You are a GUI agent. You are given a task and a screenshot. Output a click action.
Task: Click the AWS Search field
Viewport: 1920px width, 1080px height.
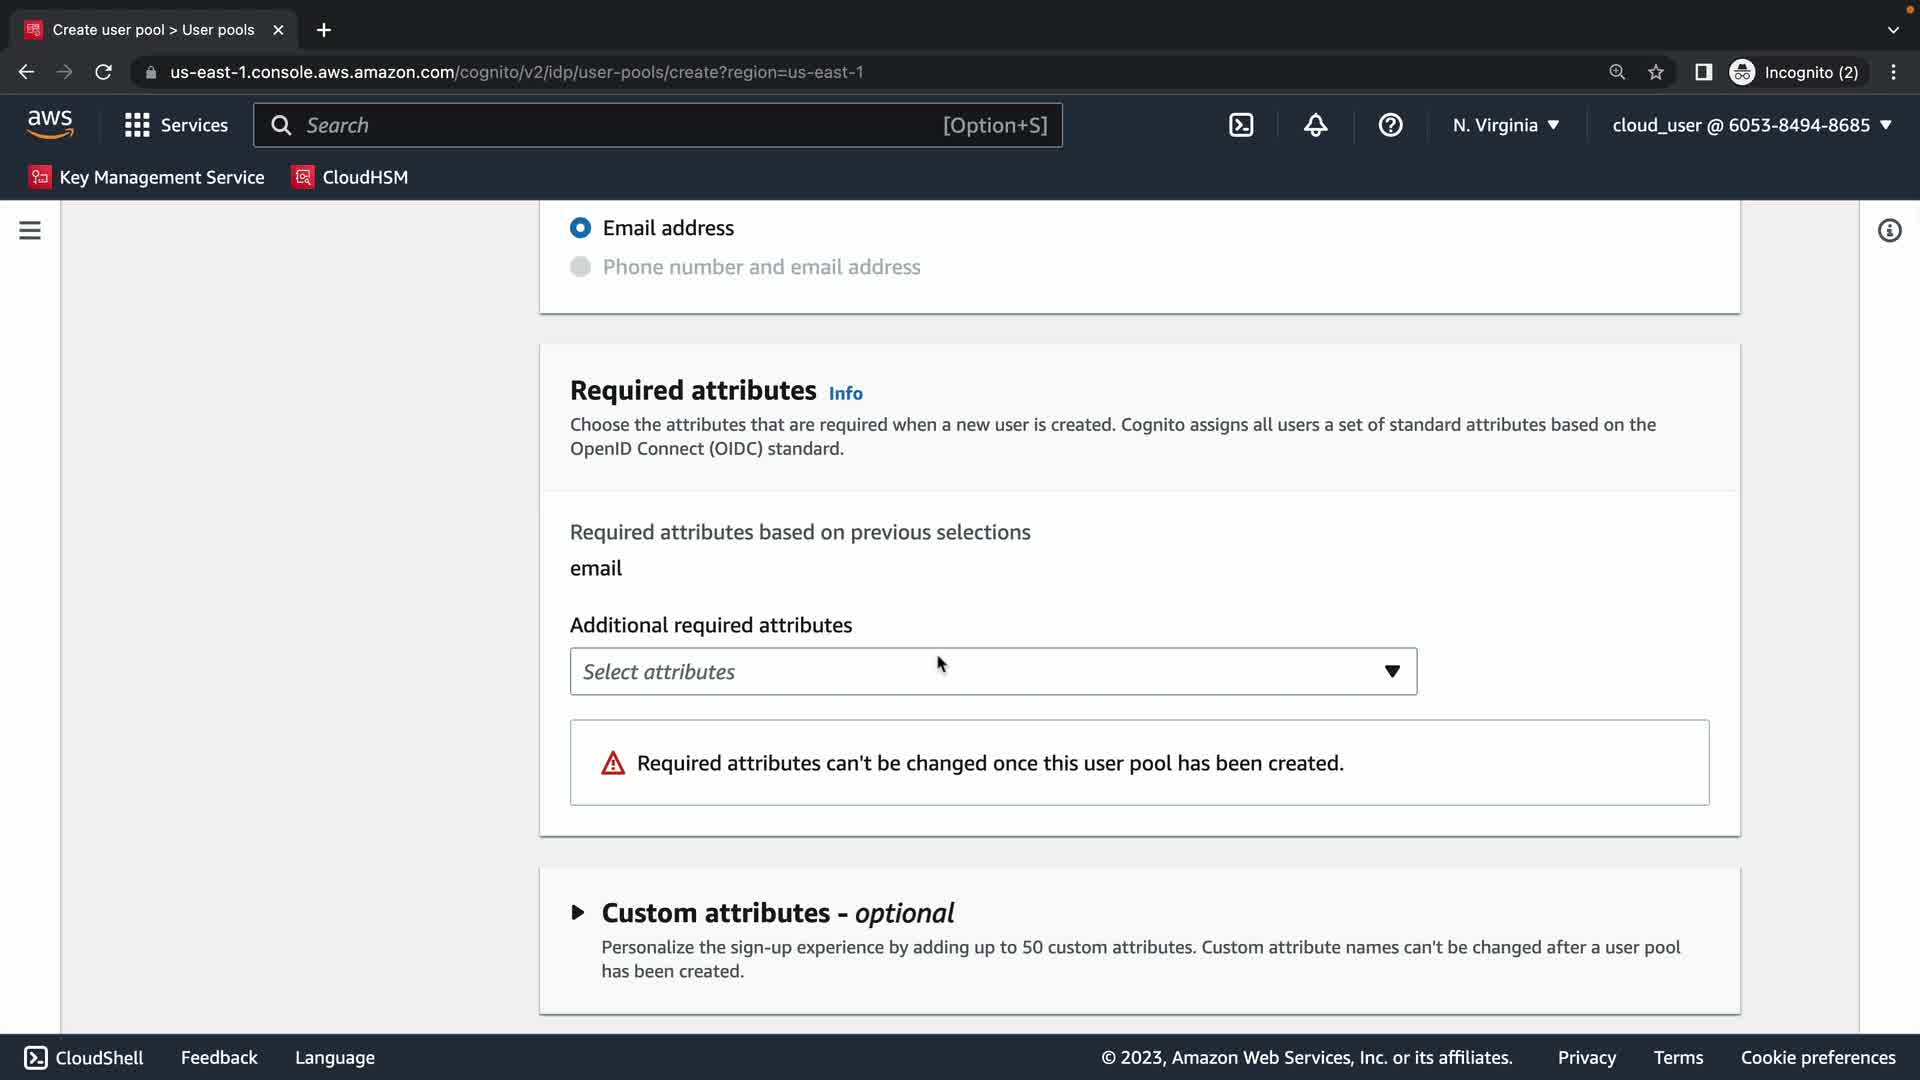(x=620, y=125)
